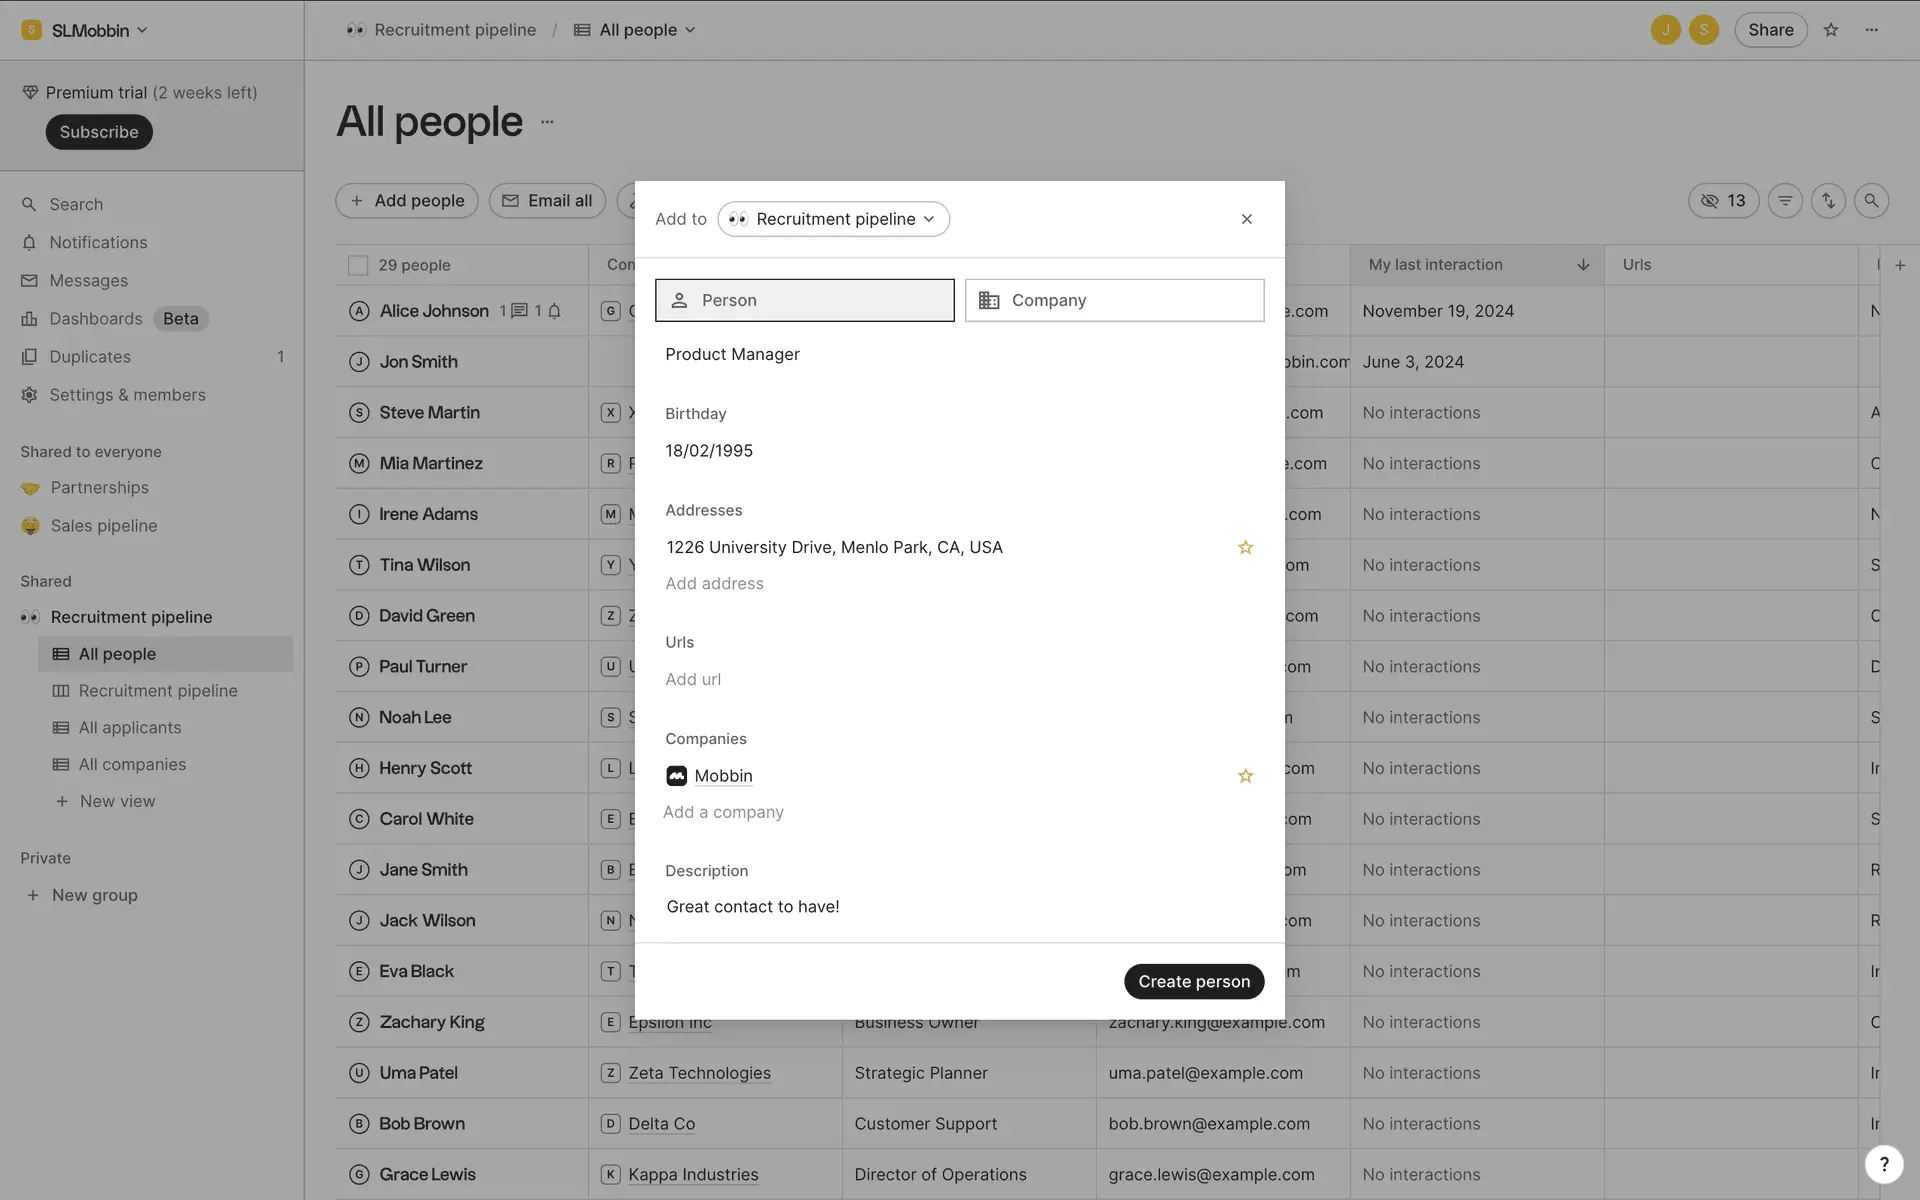The height and width of the screenshot is (1200, 1920).
Task: Click the Add url field
Action: pyautogui.click(x=693, y=679)
